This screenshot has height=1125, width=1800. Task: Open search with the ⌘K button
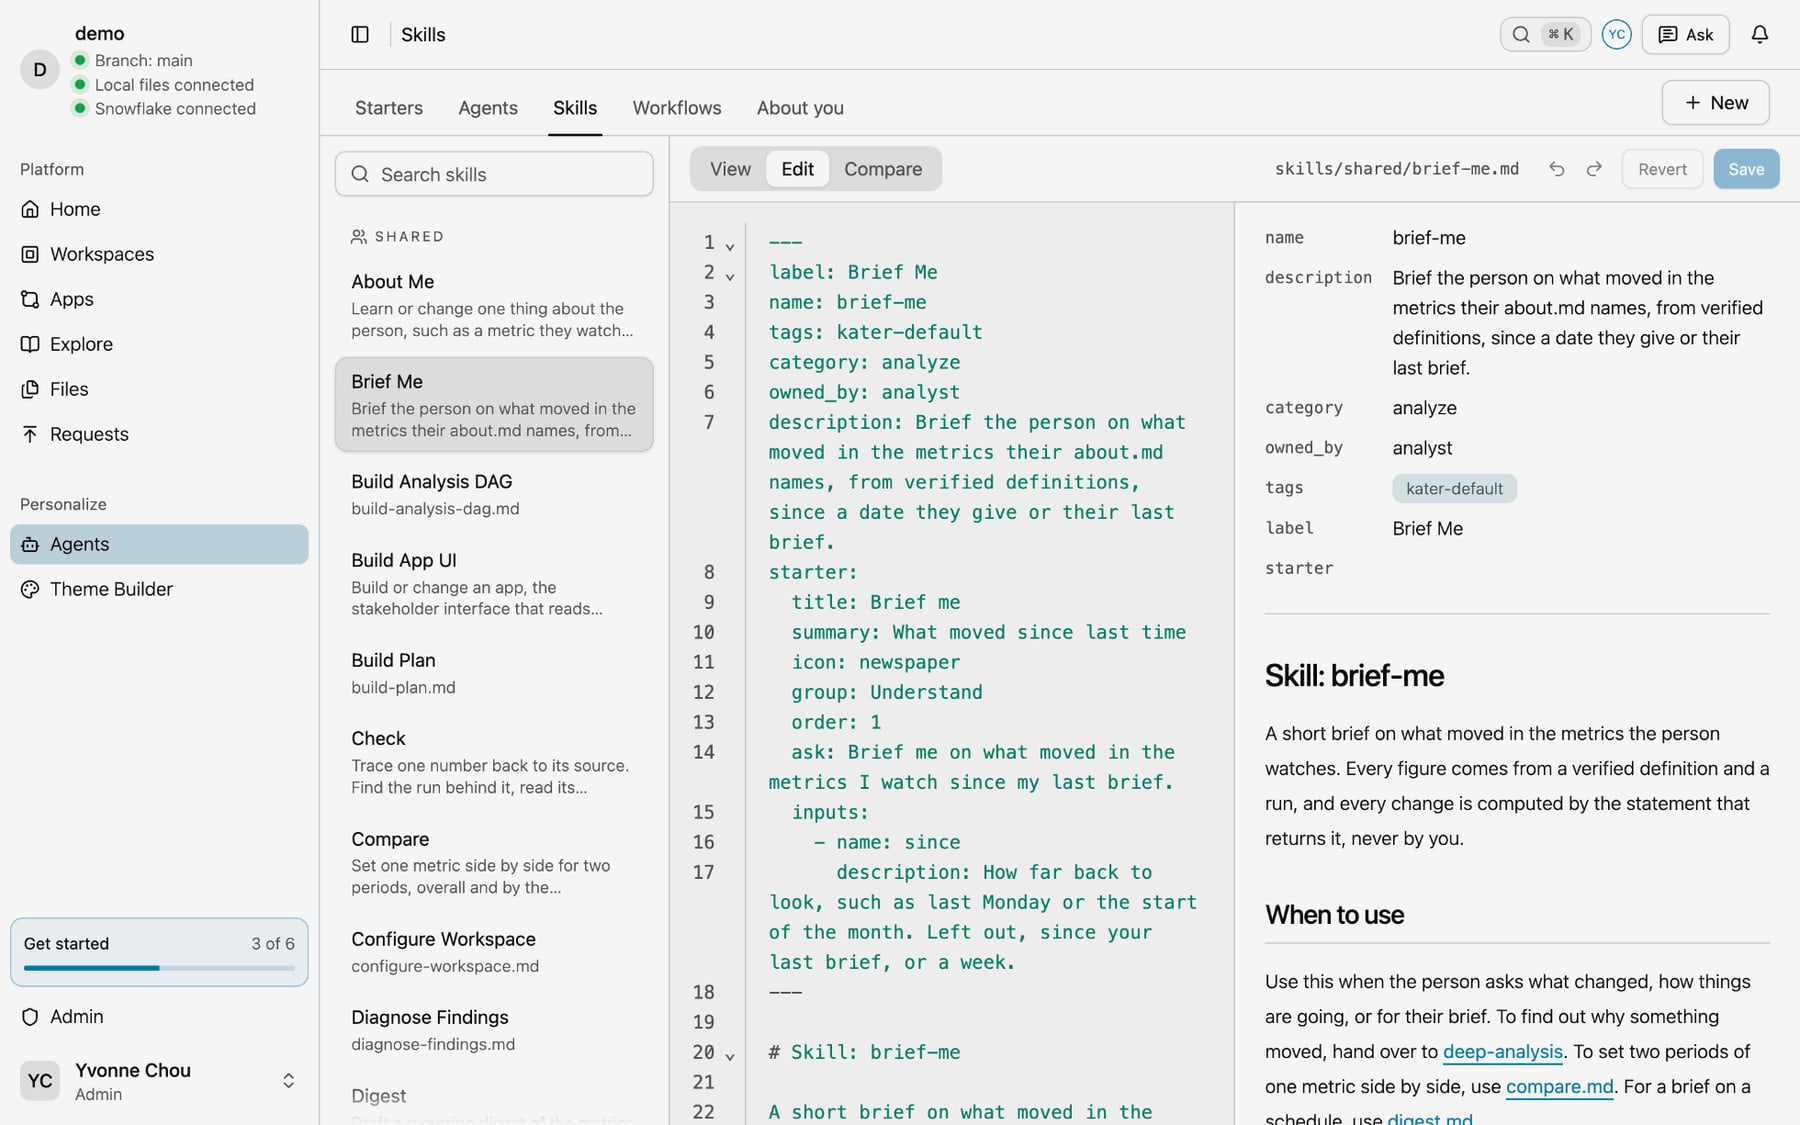[x=1545, y=35]
